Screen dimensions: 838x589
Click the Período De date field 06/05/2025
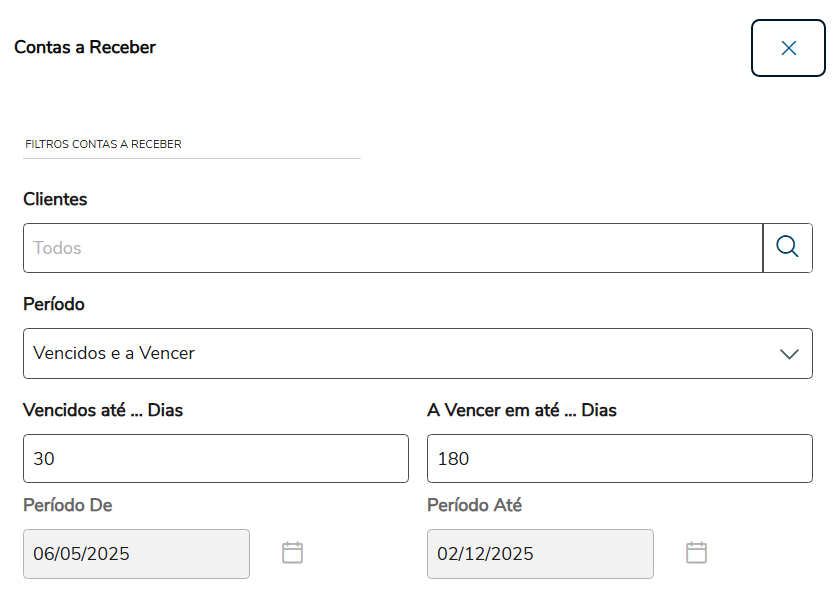click(137, 554)
